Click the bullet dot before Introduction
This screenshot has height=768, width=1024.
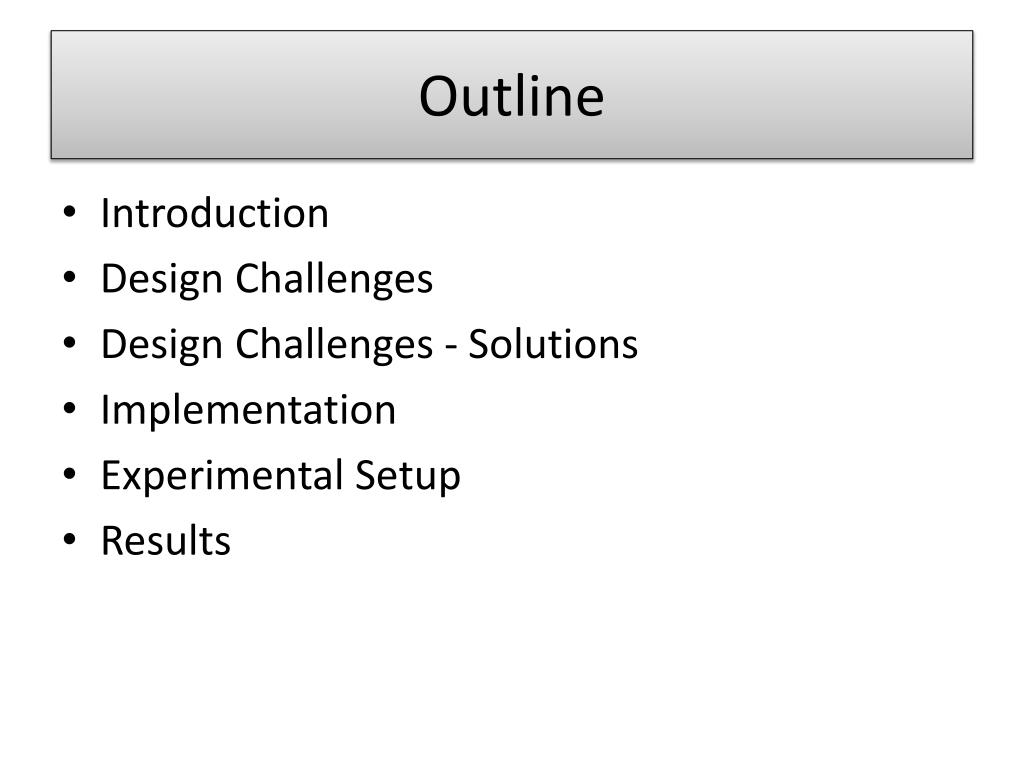point(70,212)
